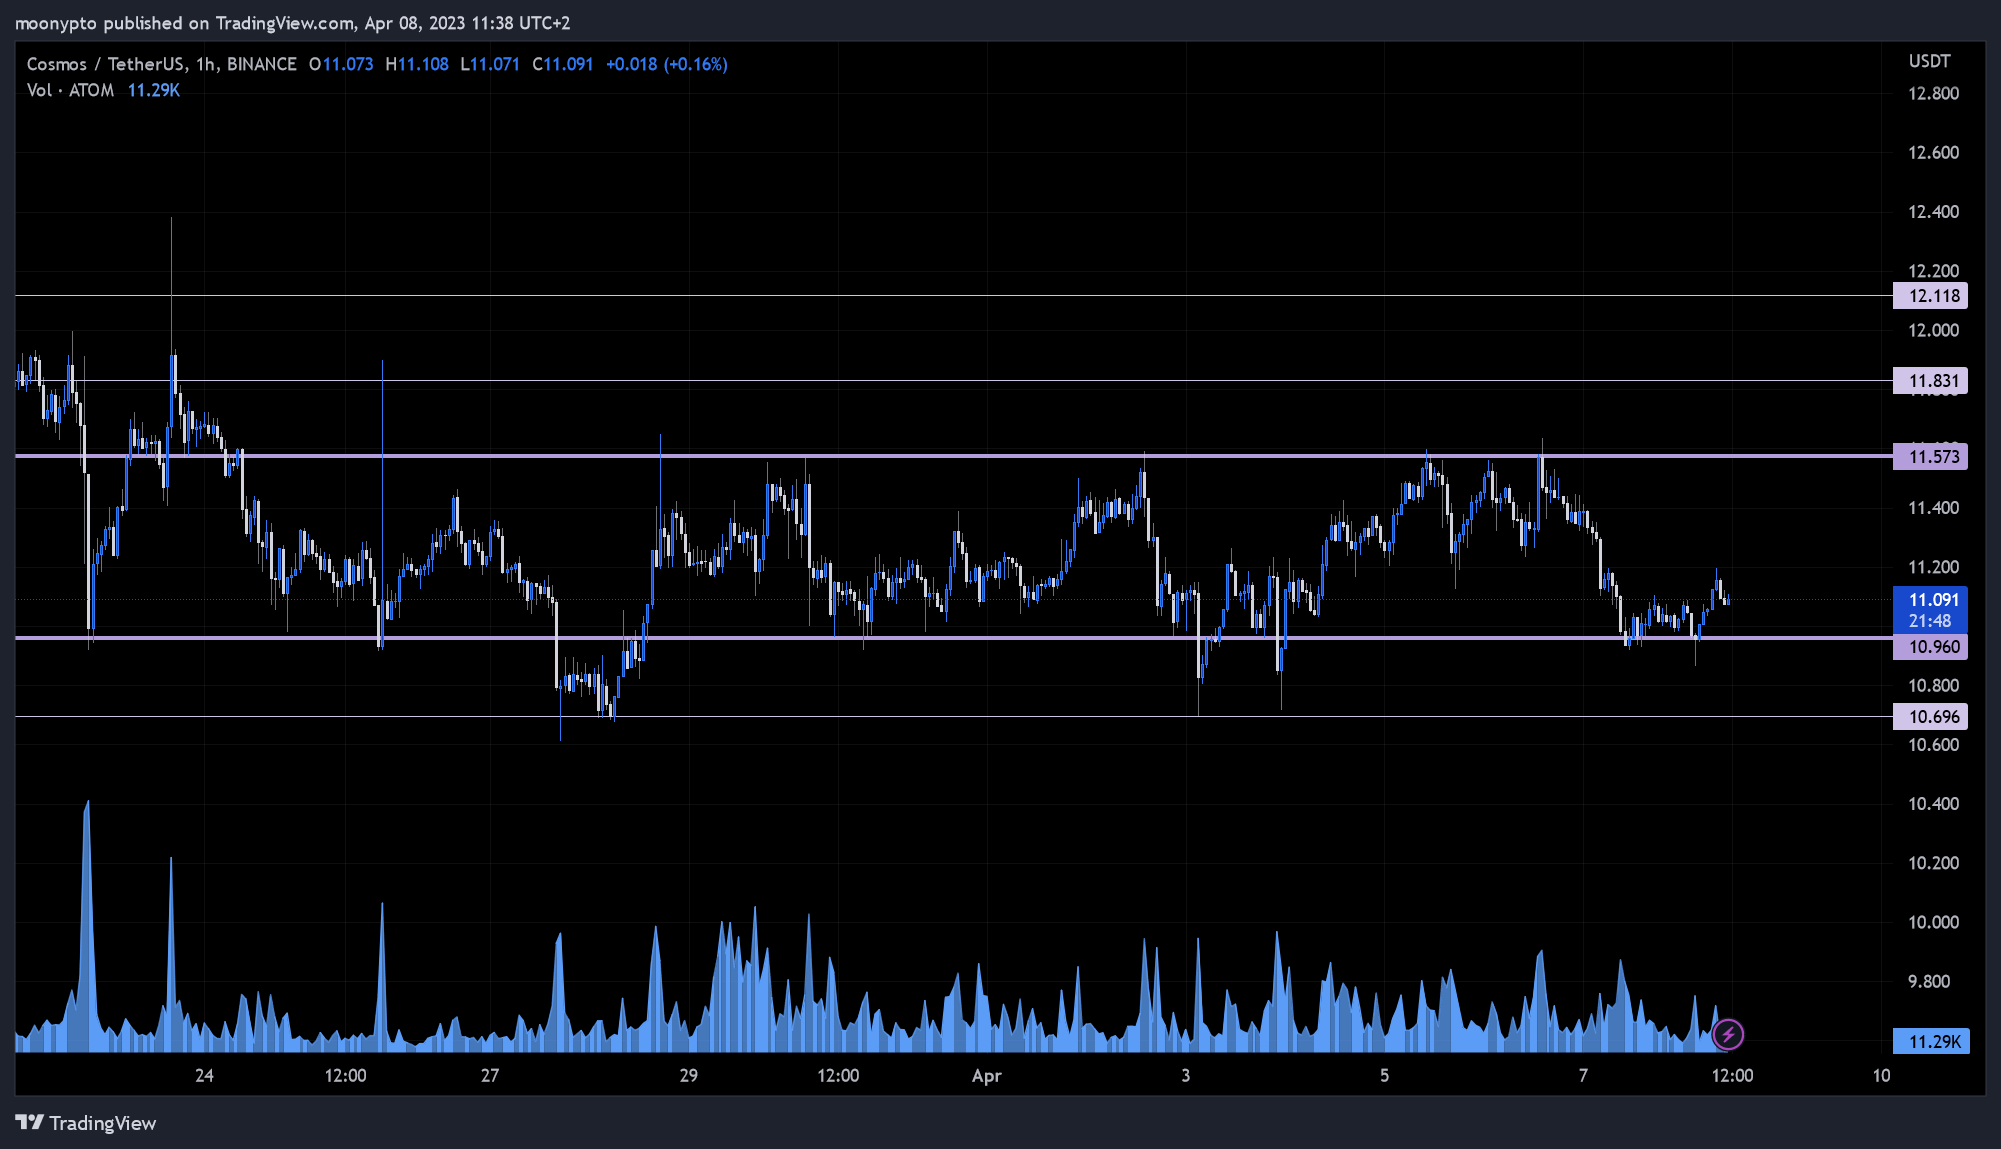Select the 11.831 price level label
This screenshot has width=2001, height=1149.
(x=1930, y=381)
